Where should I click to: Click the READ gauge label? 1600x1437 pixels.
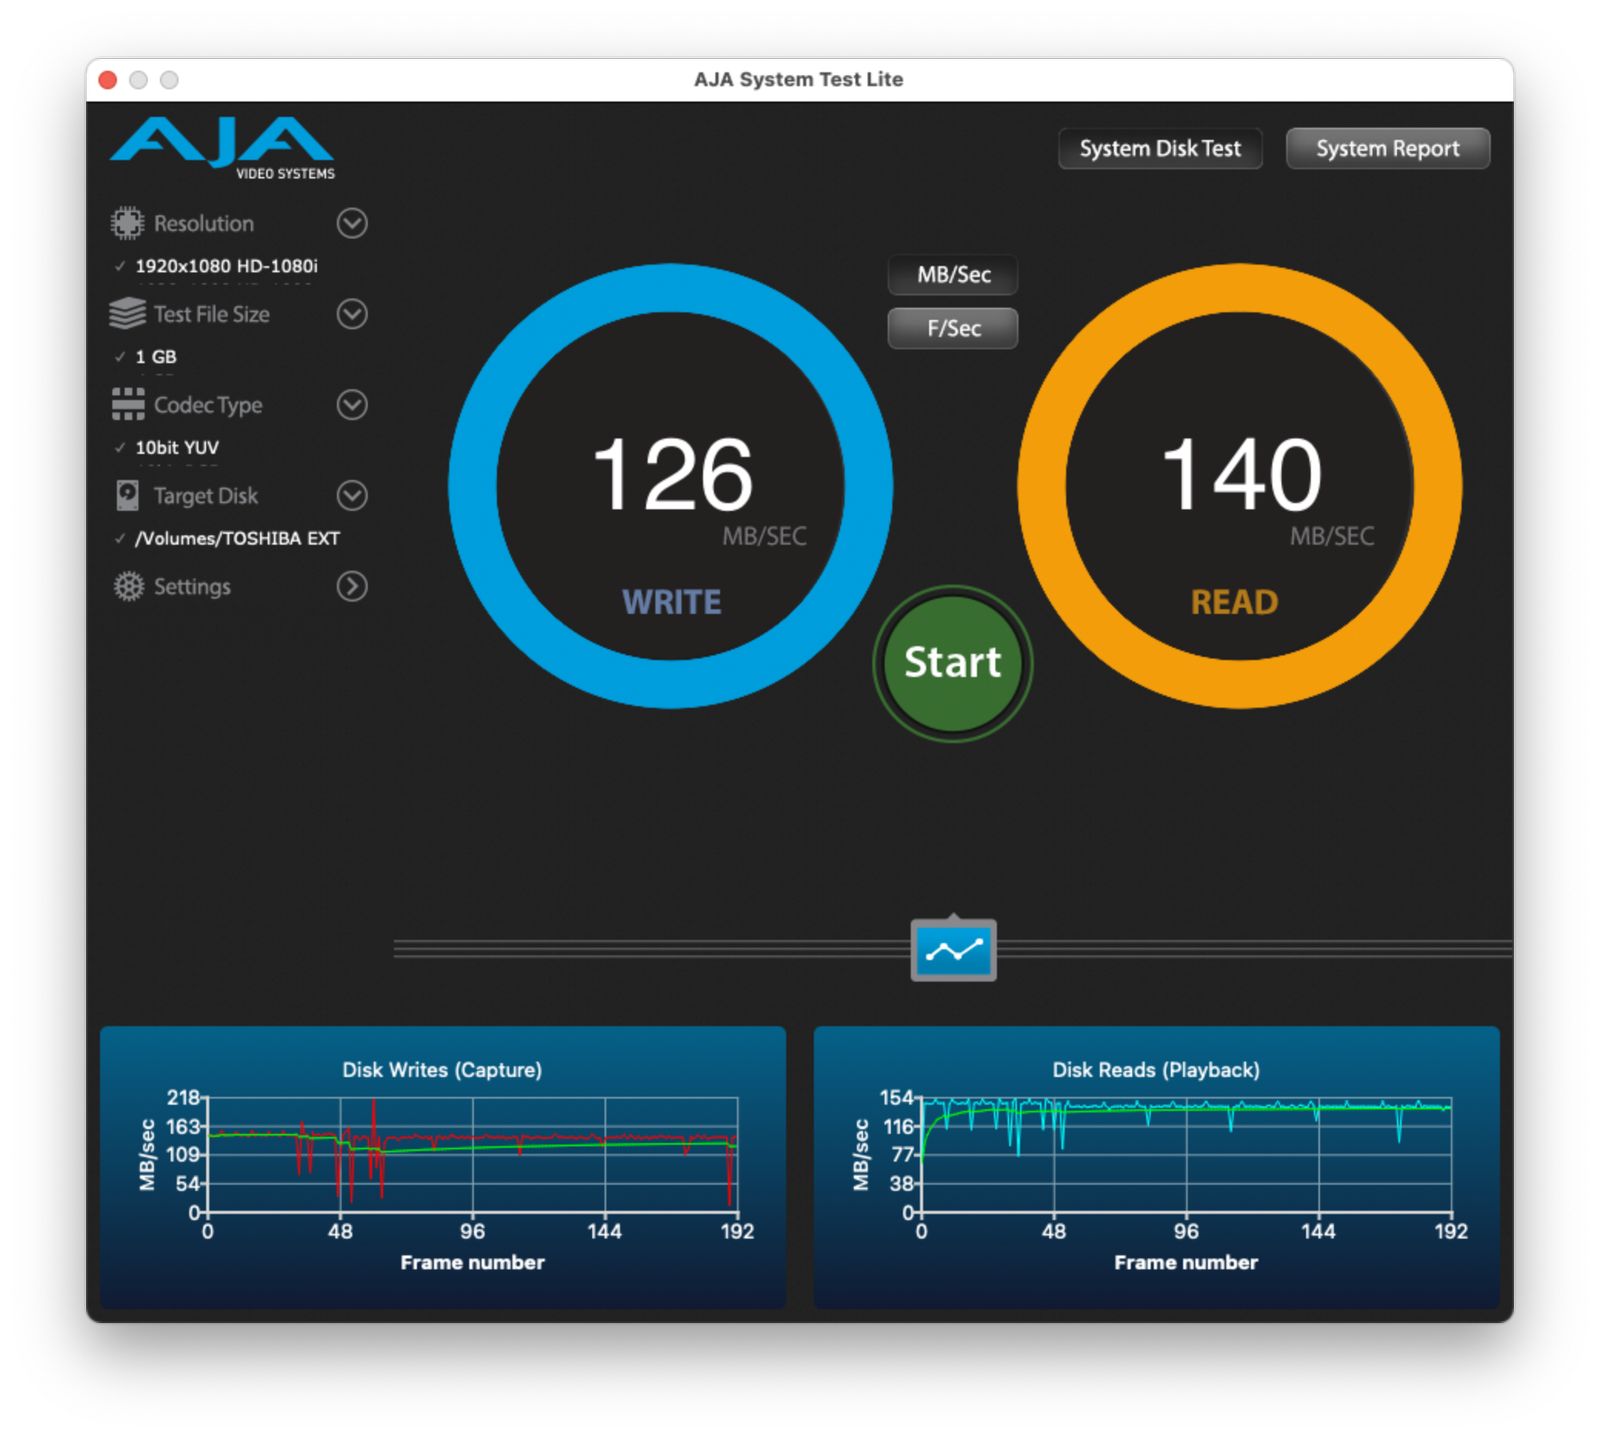[x=1235, y=602]
